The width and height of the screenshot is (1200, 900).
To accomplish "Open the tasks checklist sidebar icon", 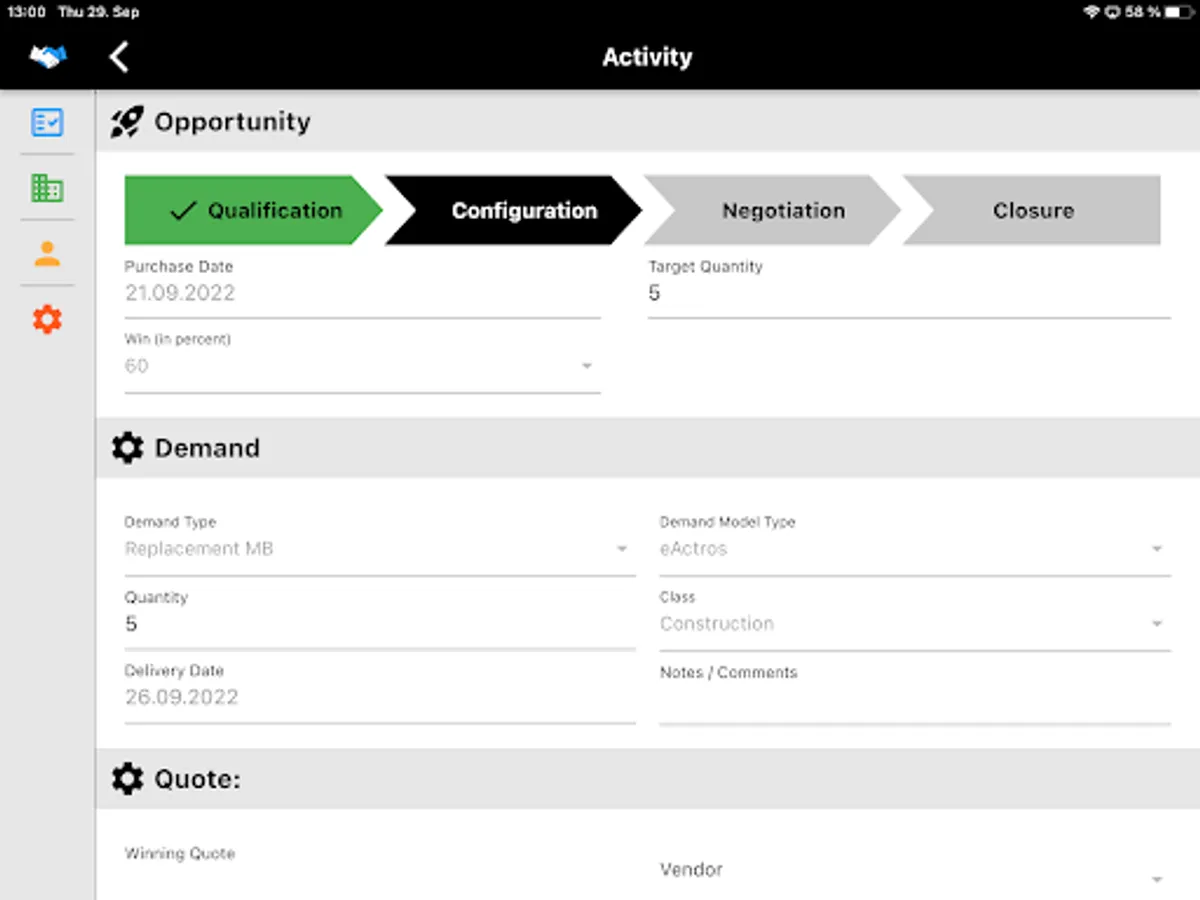I will pos(47,122).
